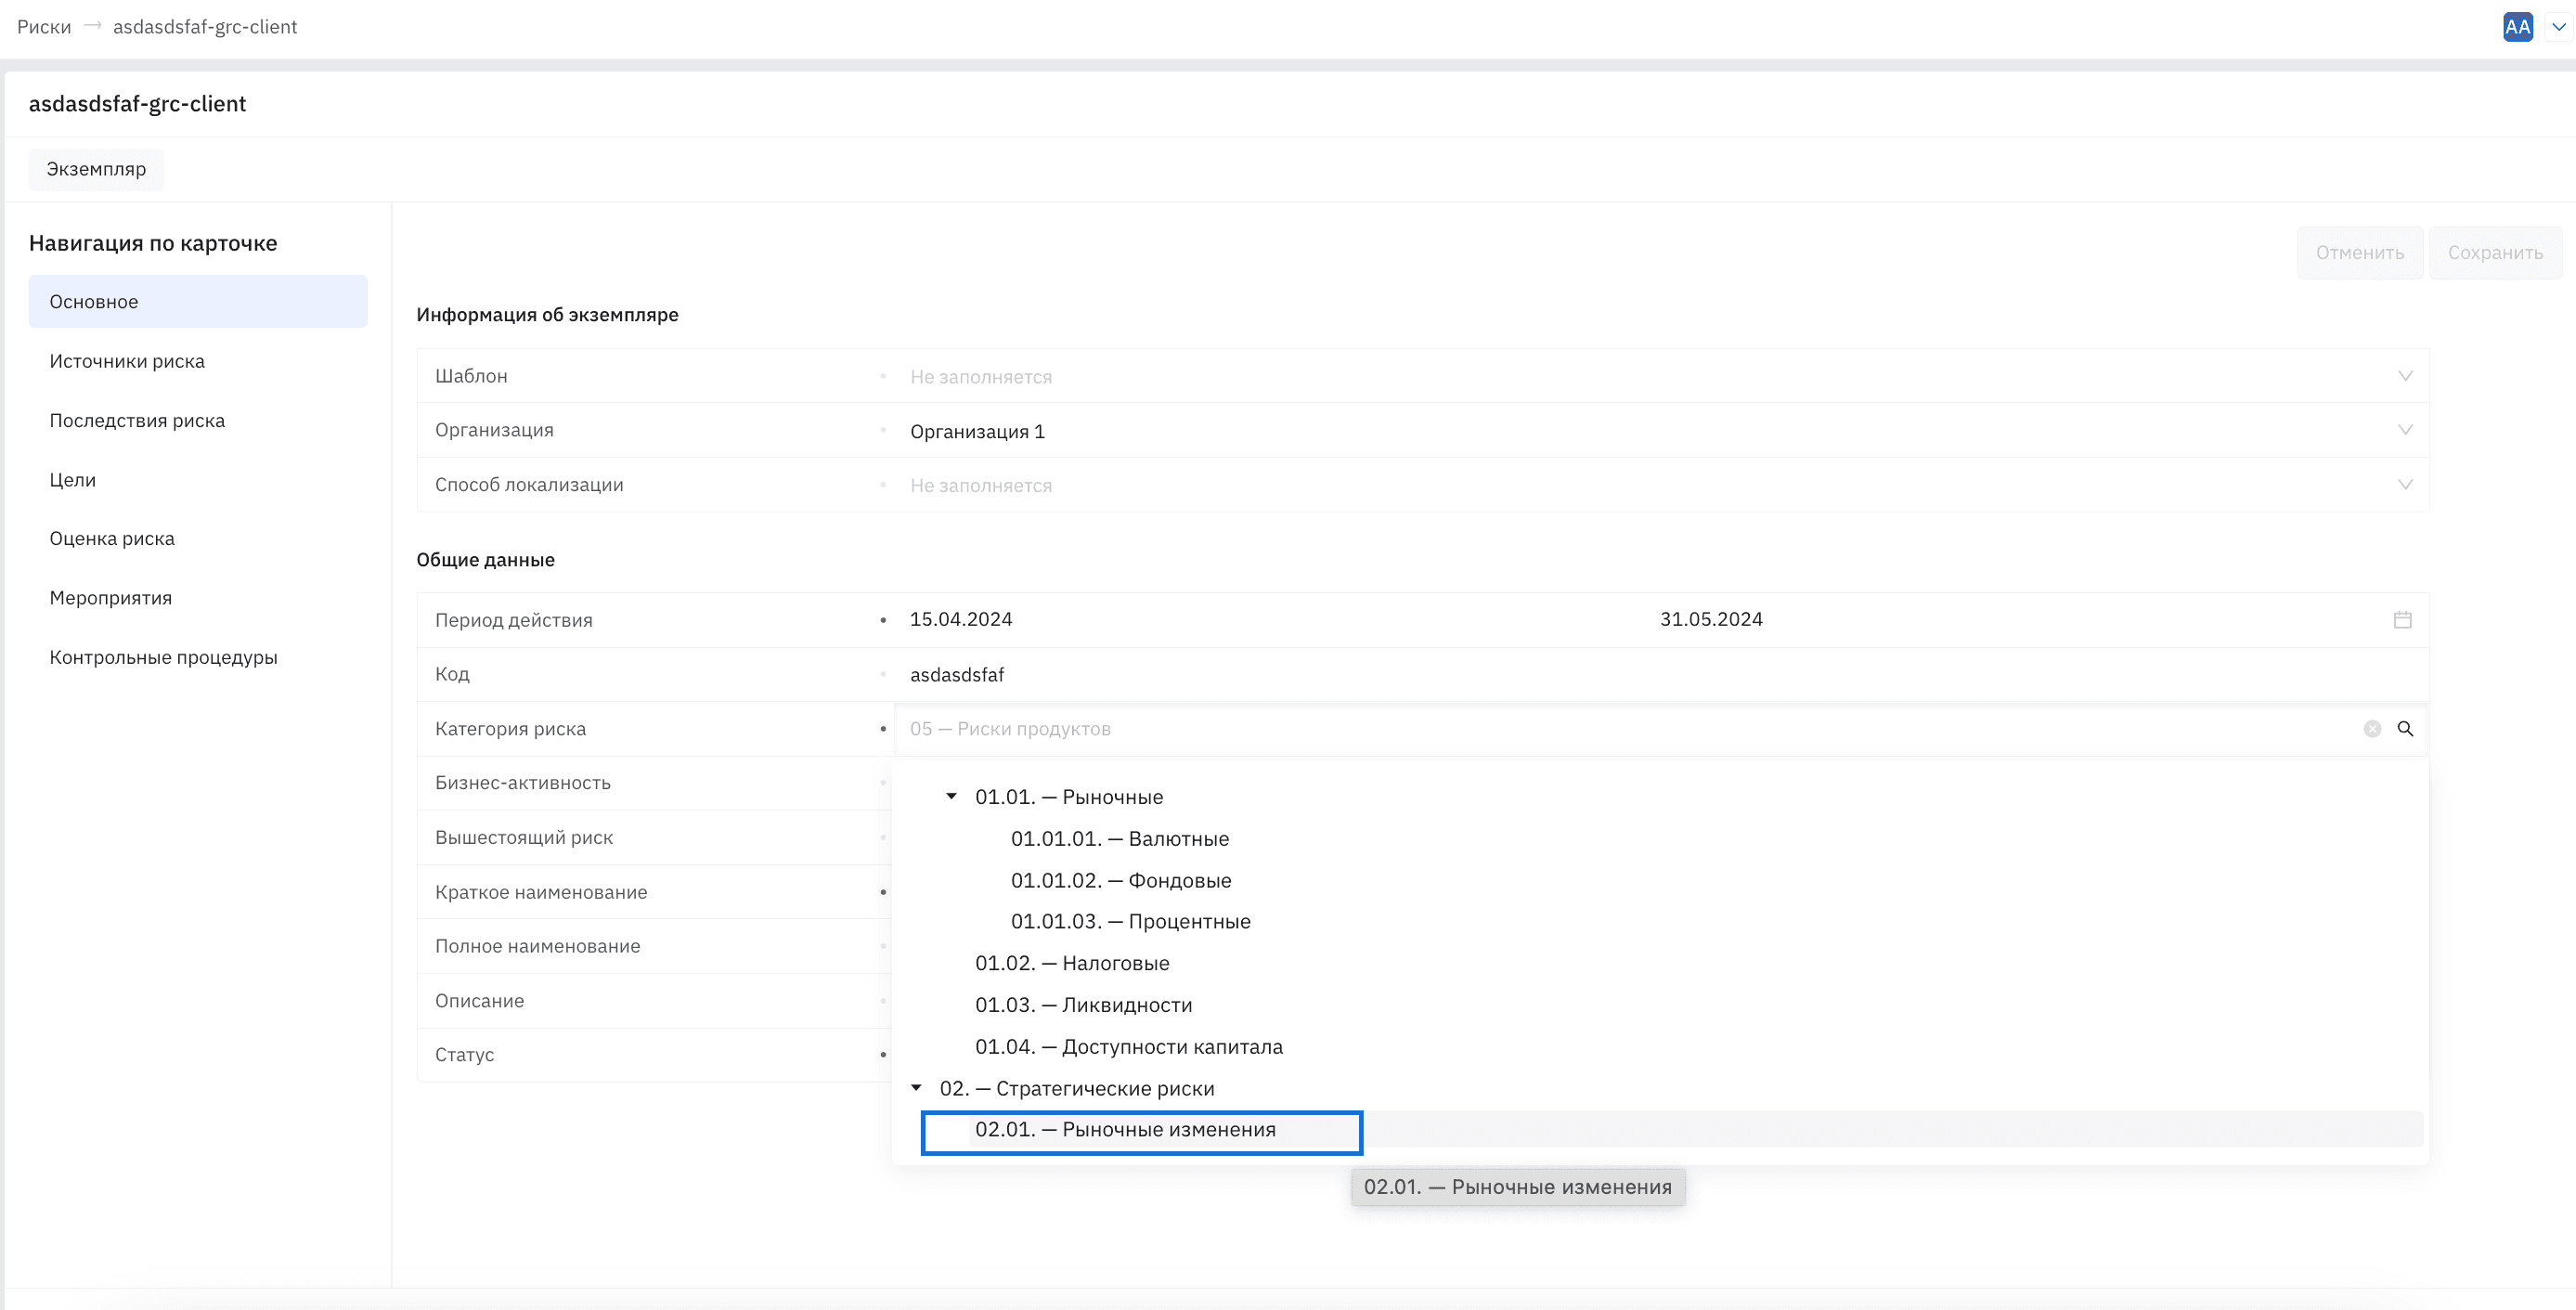This screenshot has width=2576, height=1310.
Task: Click the end date 31.05.2024 field
Action: (x=1711, y=620)
